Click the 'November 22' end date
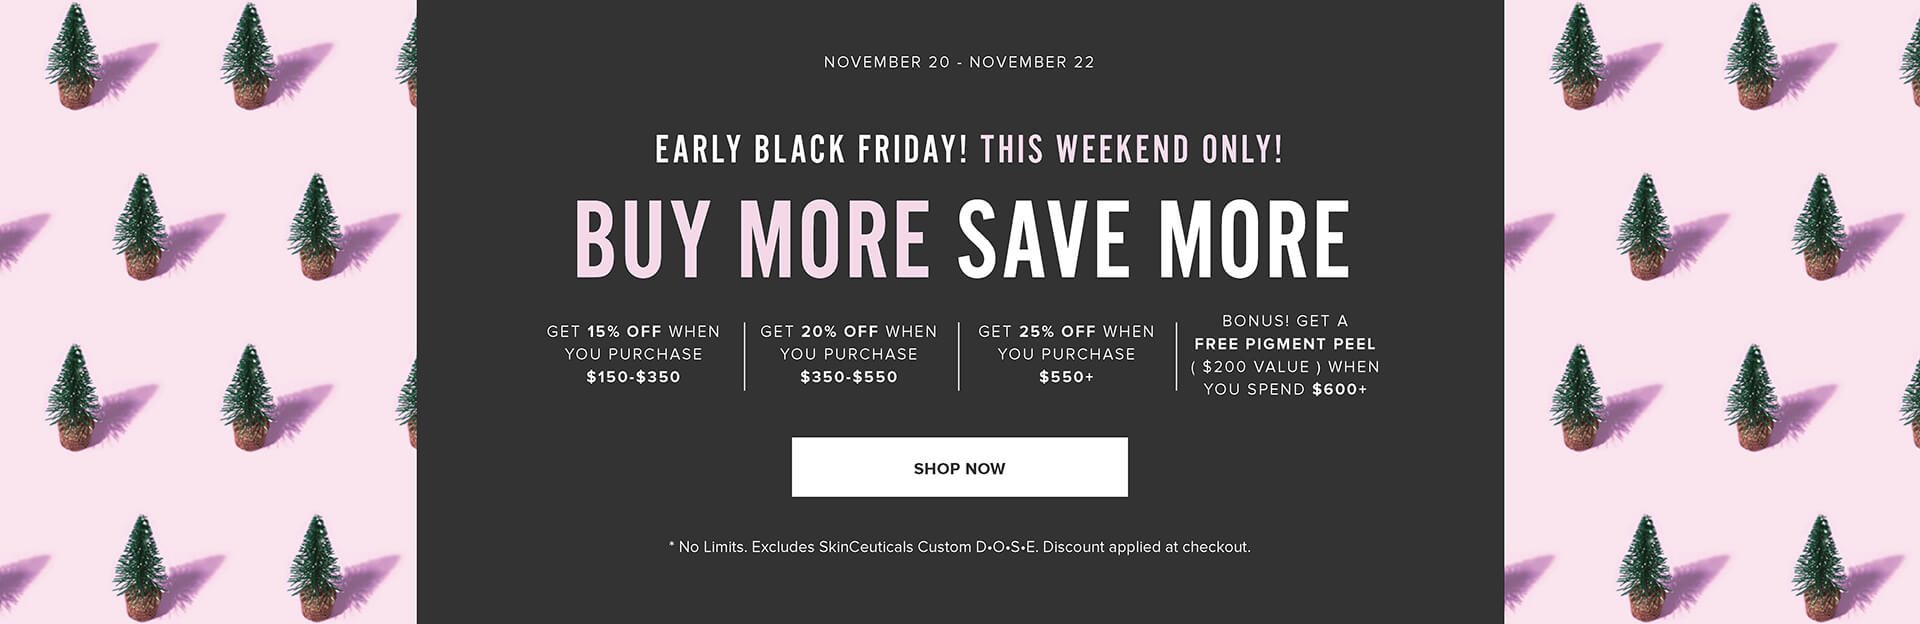 (x=1032, y=62)
